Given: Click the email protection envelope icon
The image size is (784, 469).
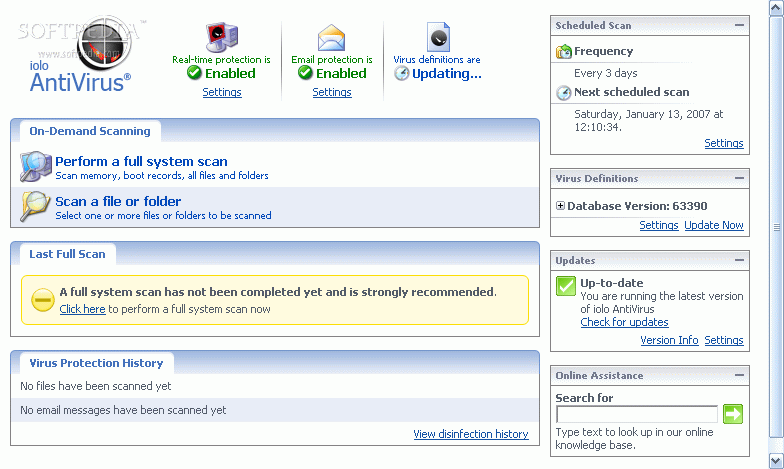Looking at the screenshot, I should pos(332,38).
